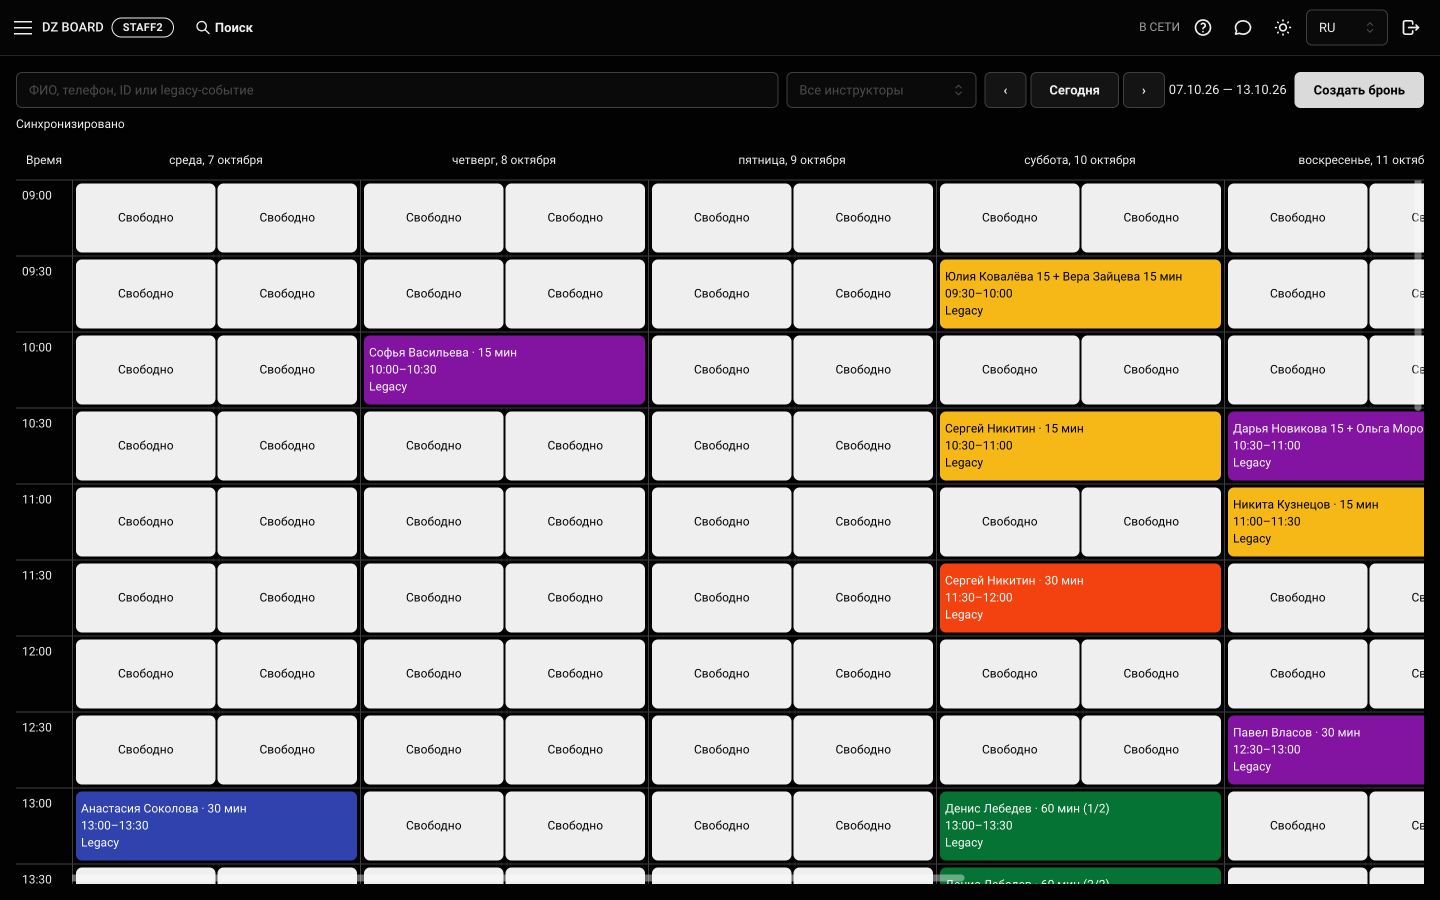This screenshot has width=1440, height=900.
Task: Click the logout icon
Action: point(1411,28)
